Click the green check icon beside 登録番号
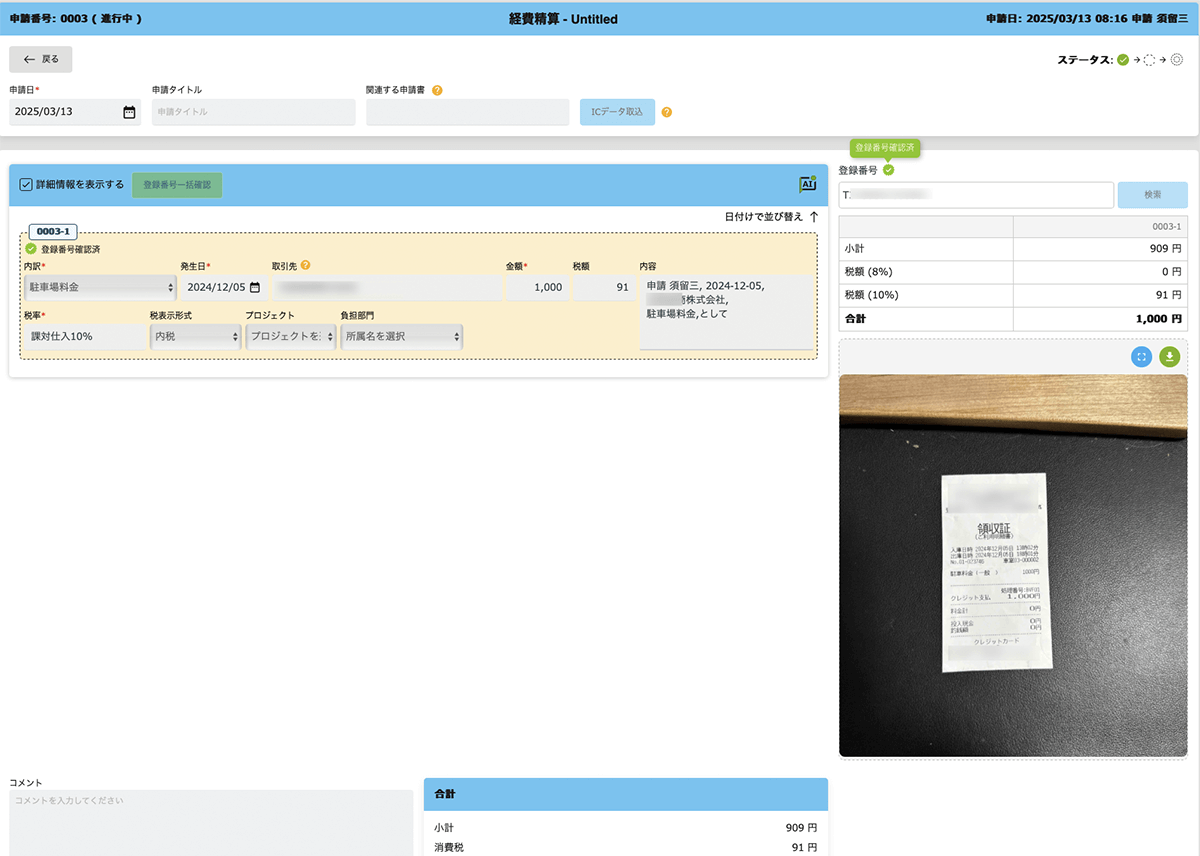Screen dimensions: 1200x856 [x=889, y=170]
